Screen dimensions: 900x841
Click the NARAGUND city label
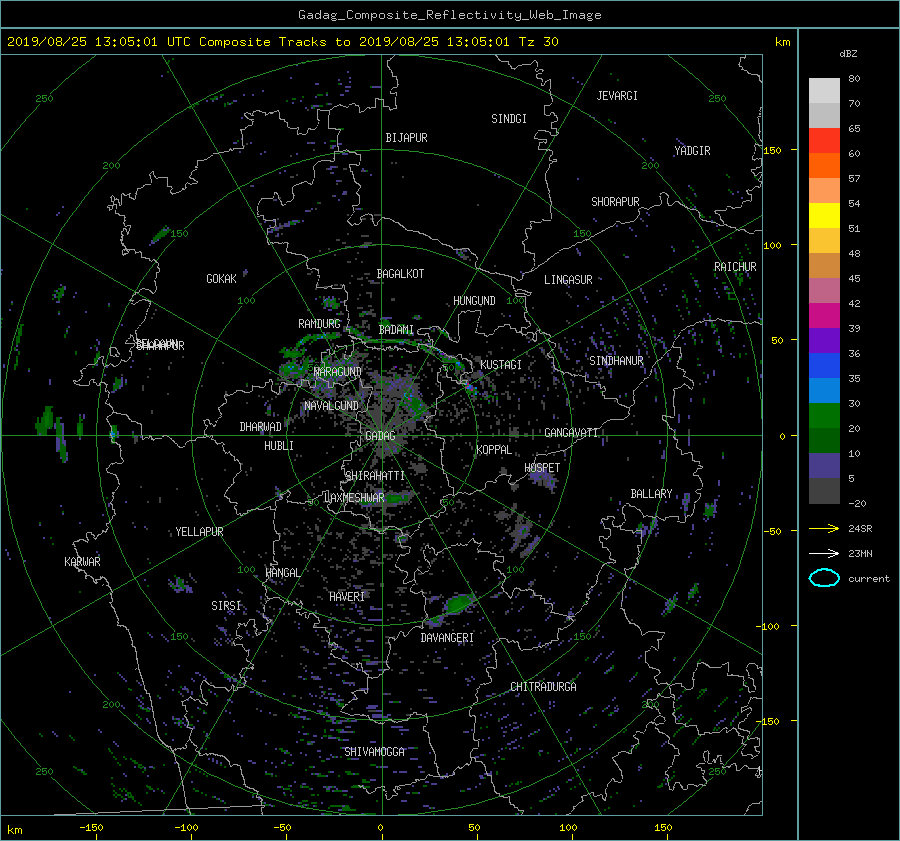338,371
